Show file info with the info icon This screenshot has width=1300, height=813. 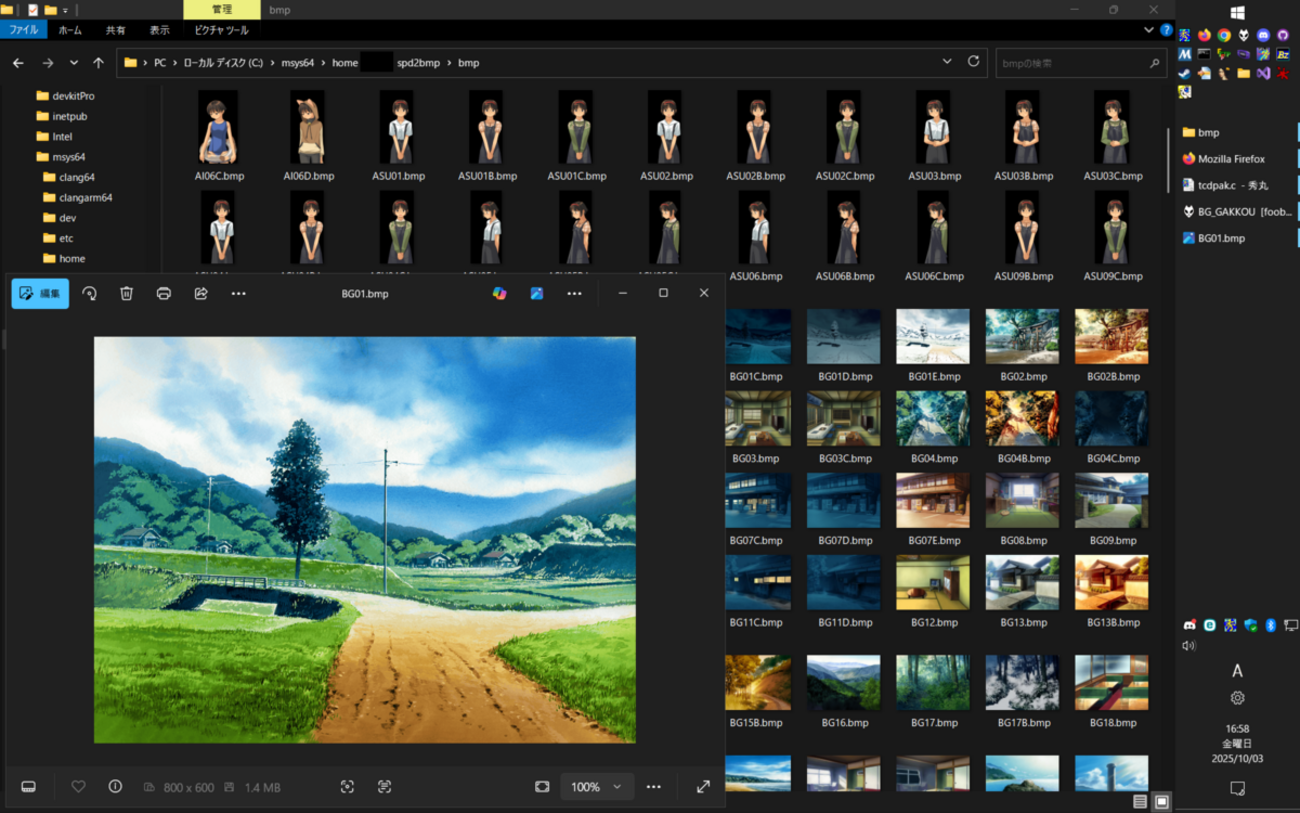115,787
